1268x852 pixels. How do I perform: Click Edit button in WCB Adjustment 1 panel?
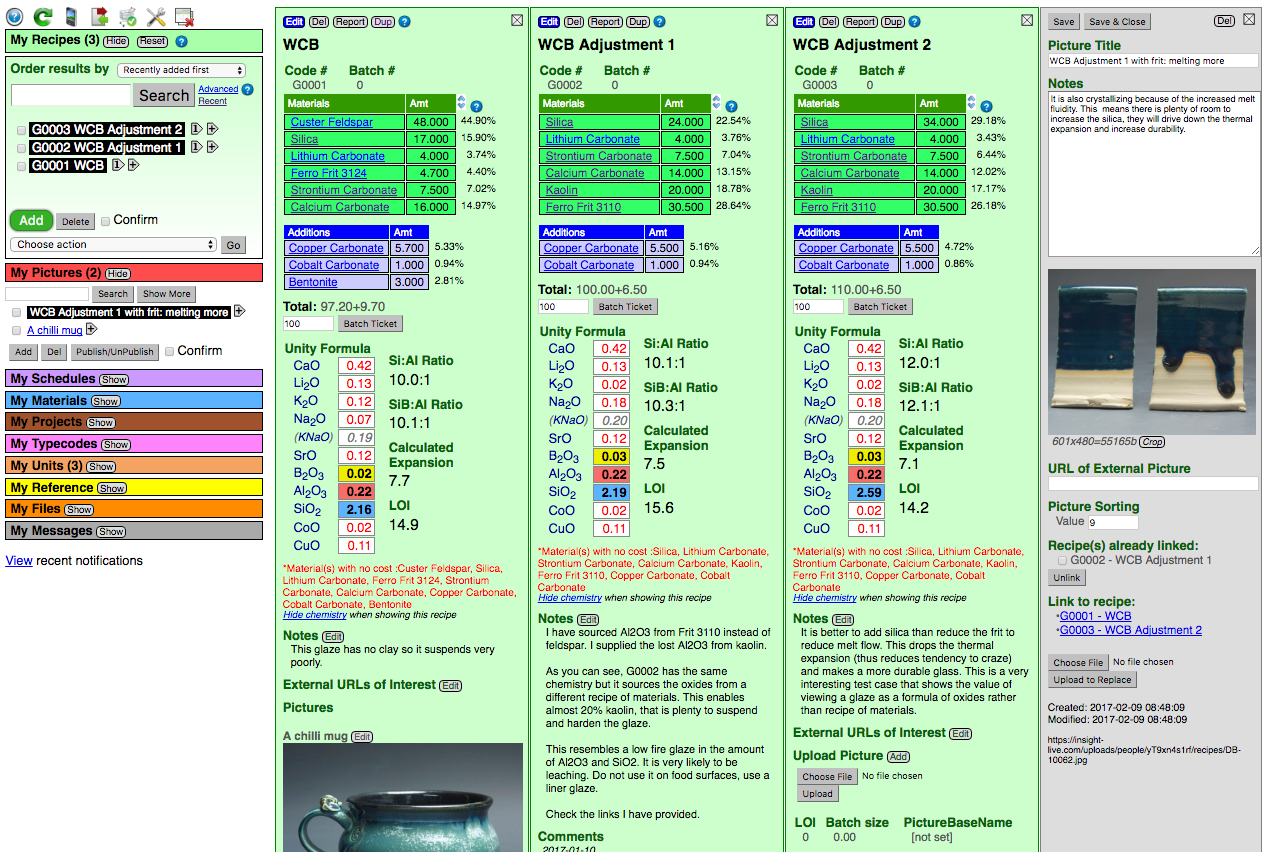point(549,22)
